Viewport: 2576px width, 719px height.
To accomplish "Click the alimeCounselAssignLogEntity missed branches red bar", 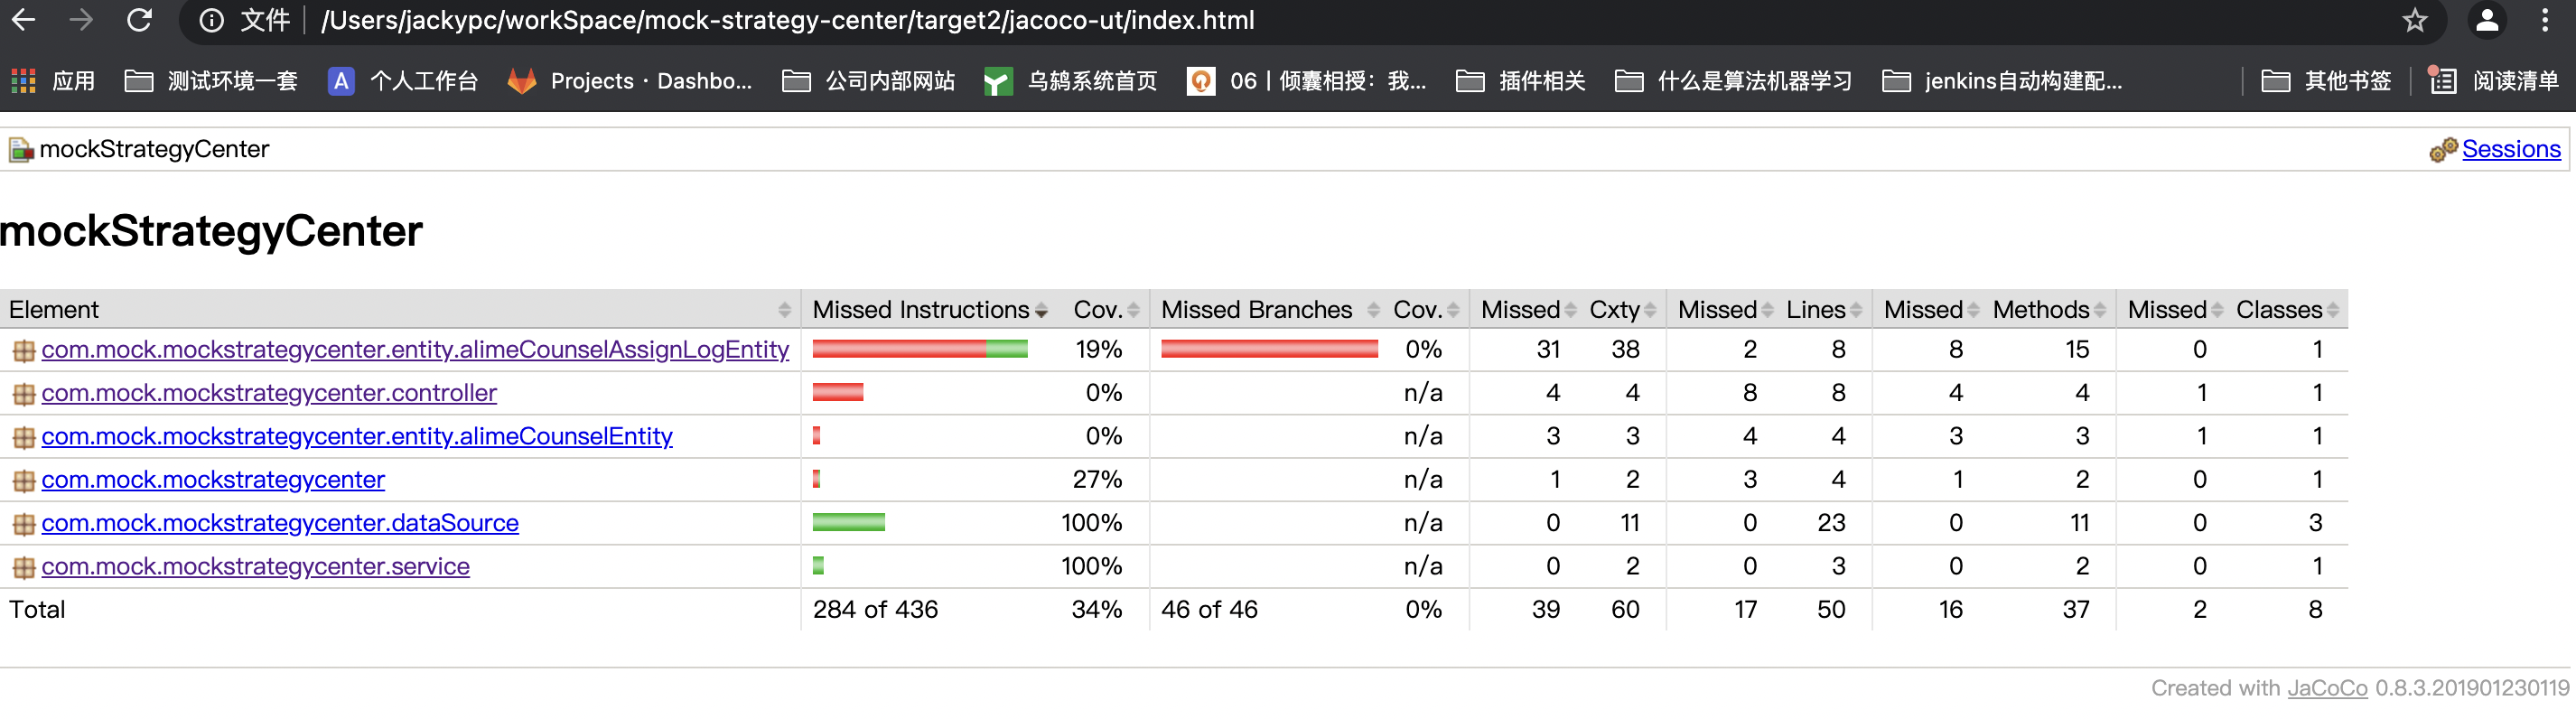I will pos(1269,349).
